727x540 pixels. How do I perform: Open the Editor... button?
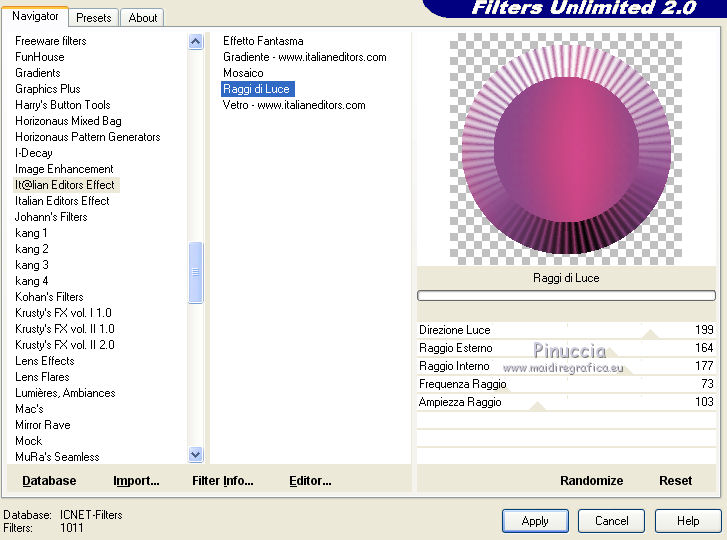click(310, 481)
